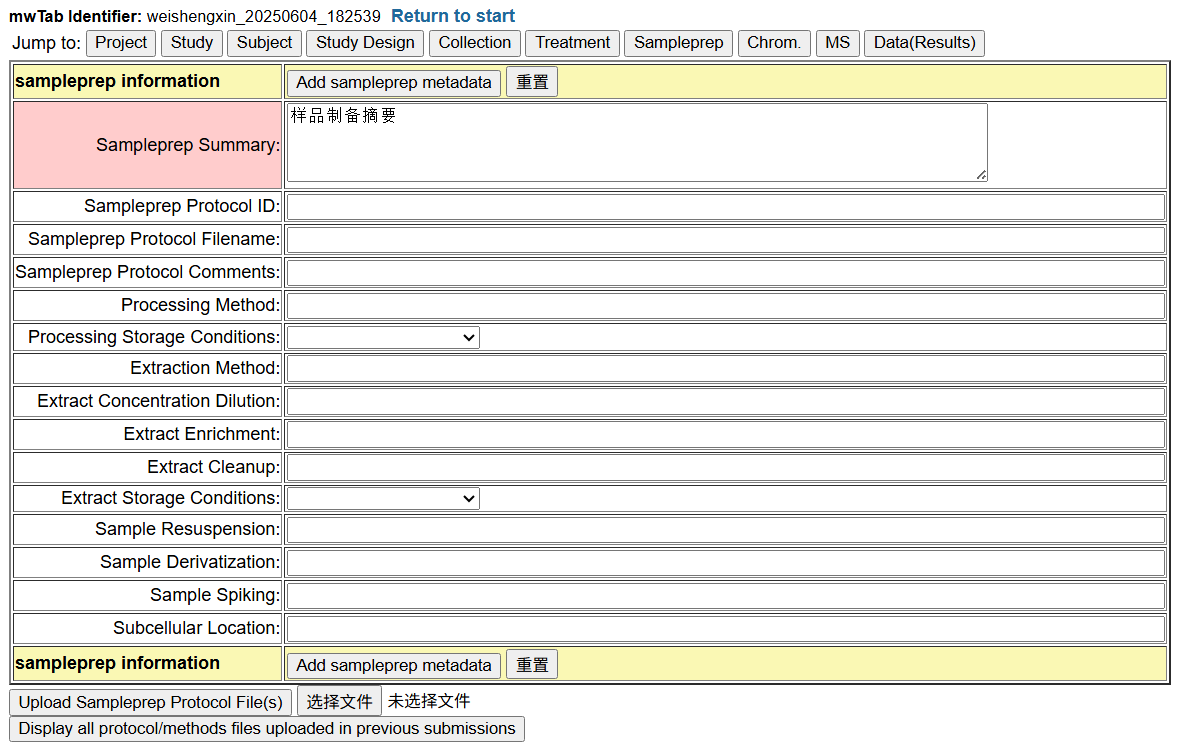Click top Add sampleprep metadata button
The image size is (1178, 746).
pos(394,82)
